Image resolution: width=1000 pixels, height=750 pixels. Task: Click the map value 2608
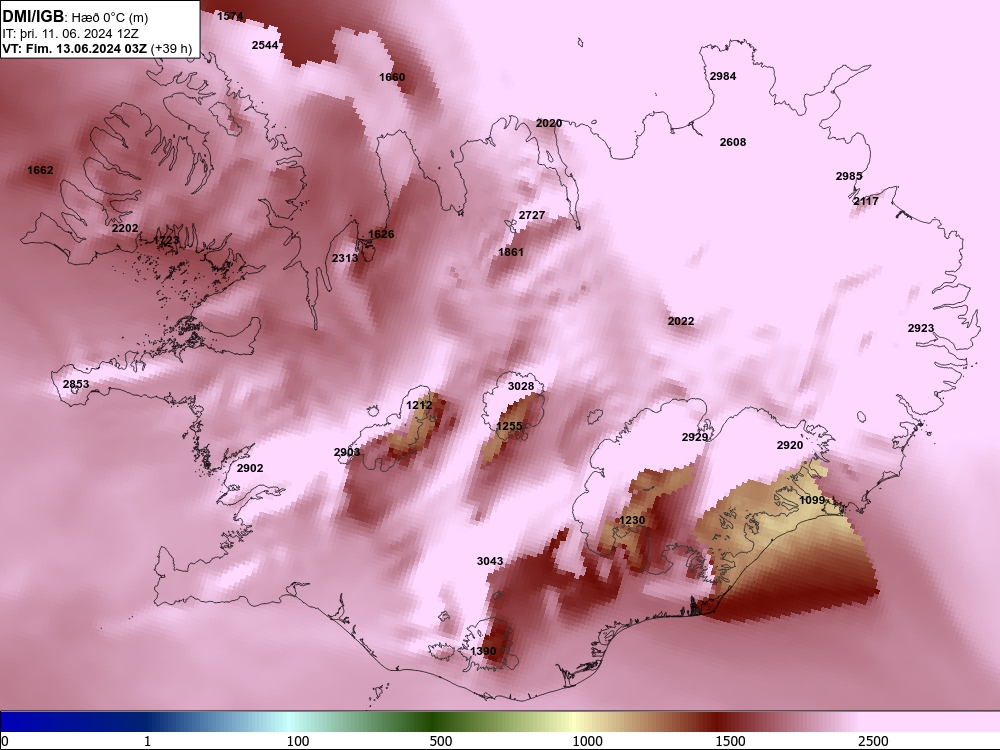point(733,142)
